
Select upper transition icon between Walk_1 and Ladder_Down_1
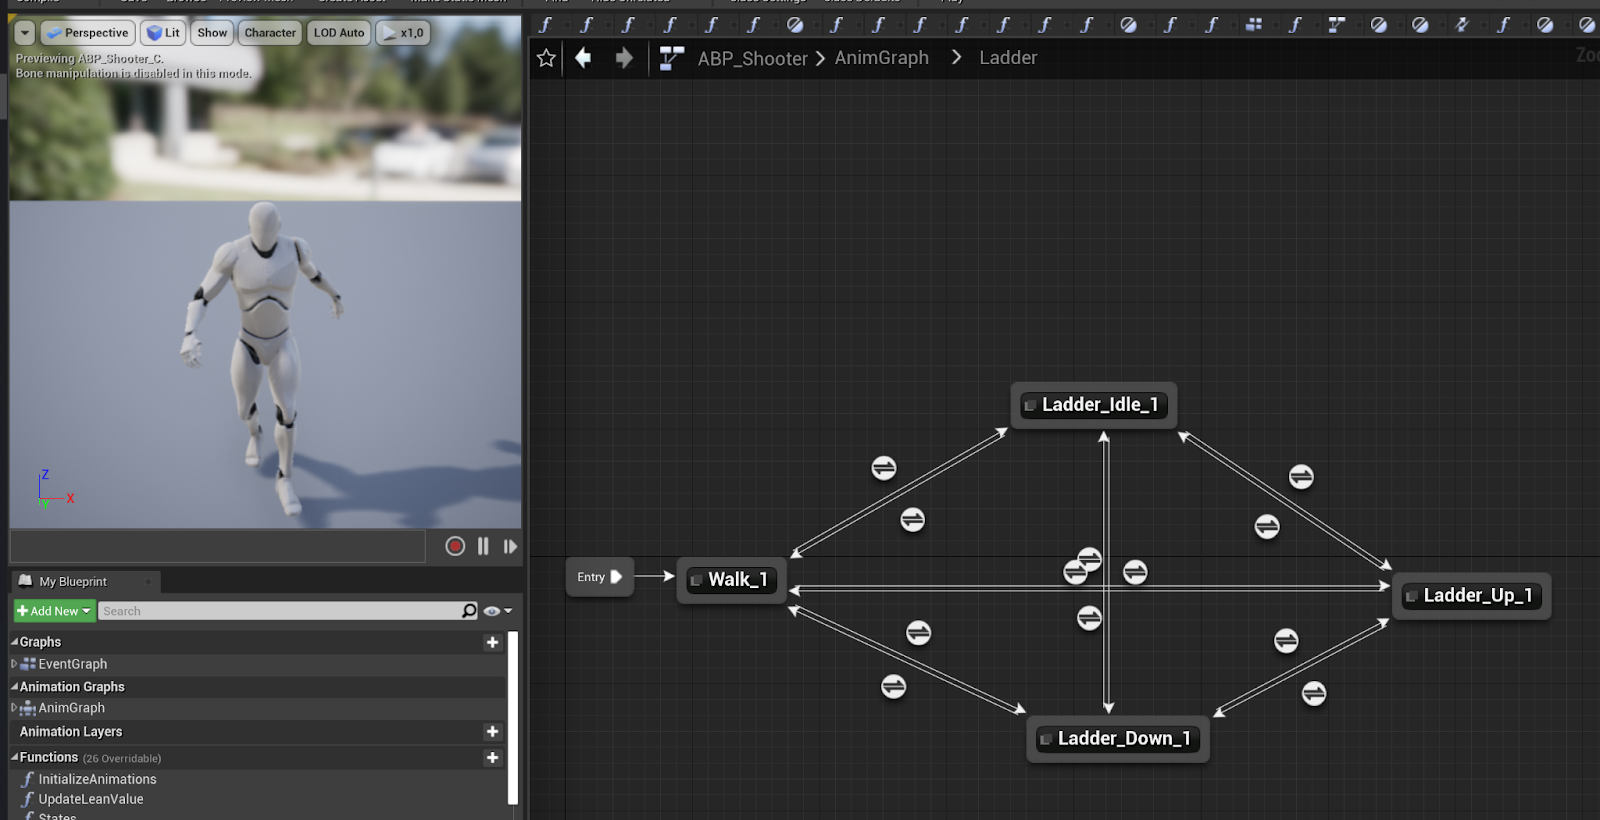tap(919, 633)
